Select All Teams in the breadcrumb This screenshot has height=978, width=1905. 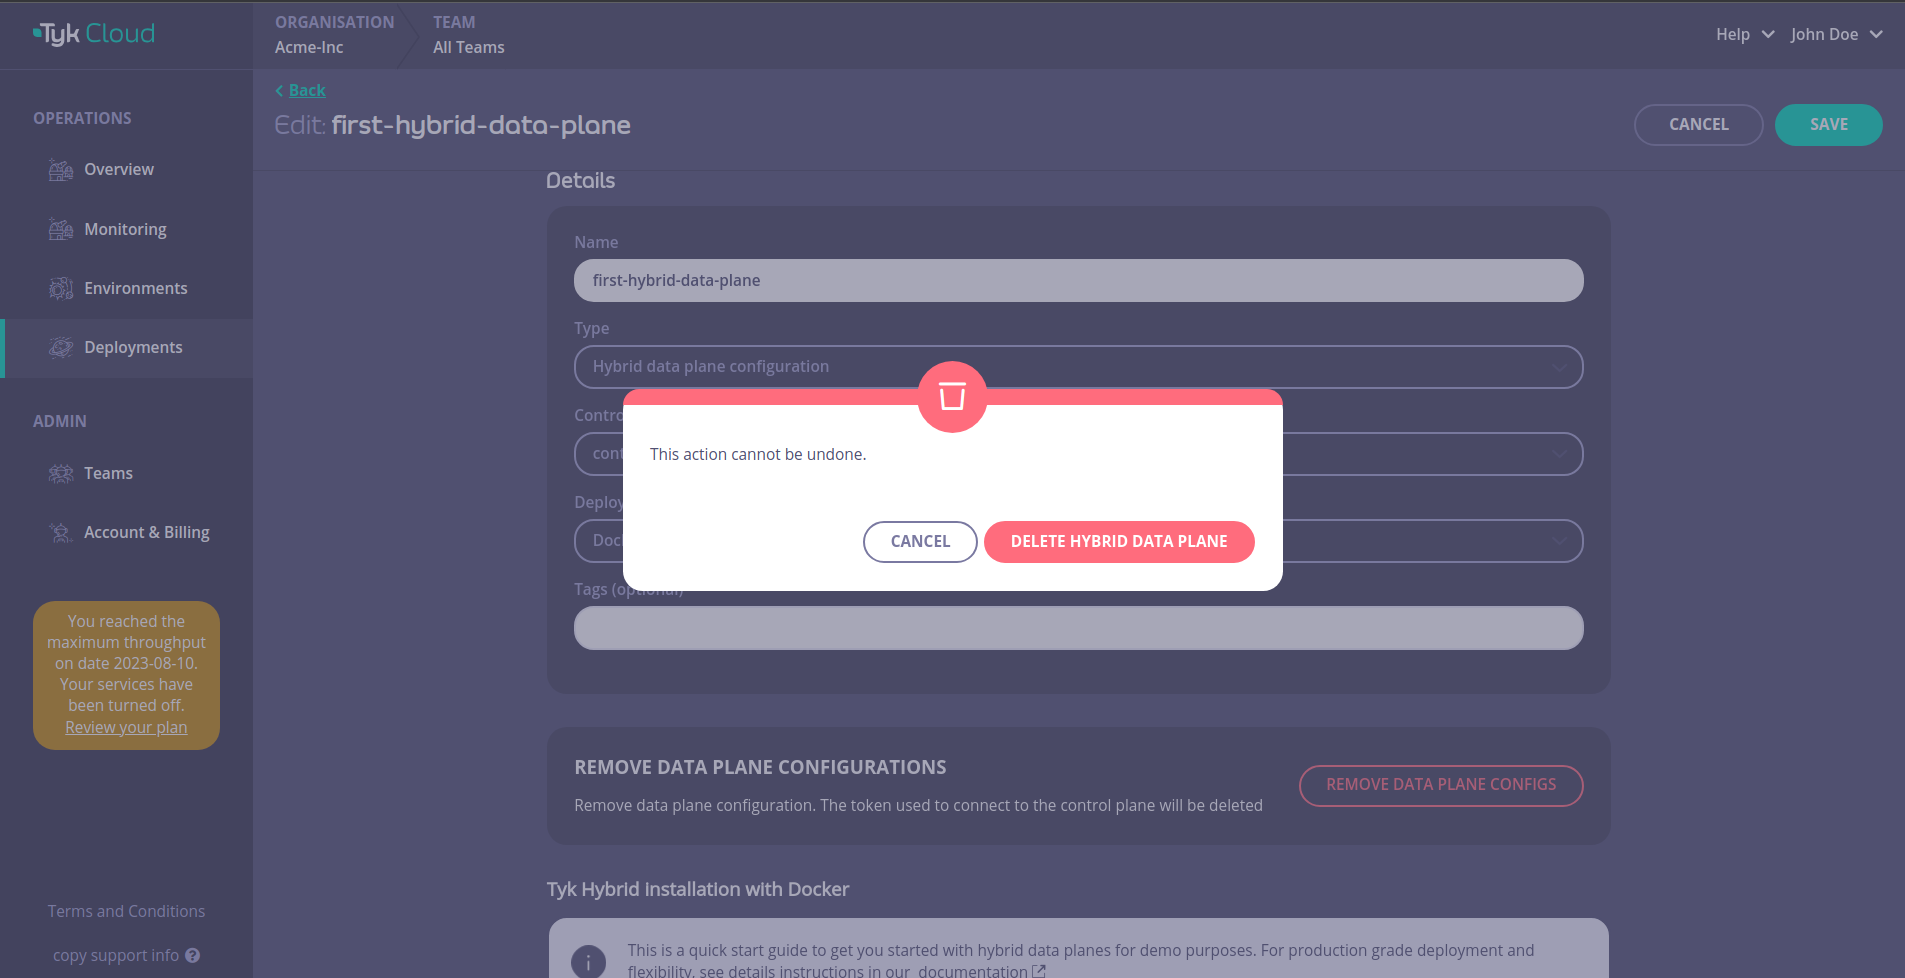point(468,46)
